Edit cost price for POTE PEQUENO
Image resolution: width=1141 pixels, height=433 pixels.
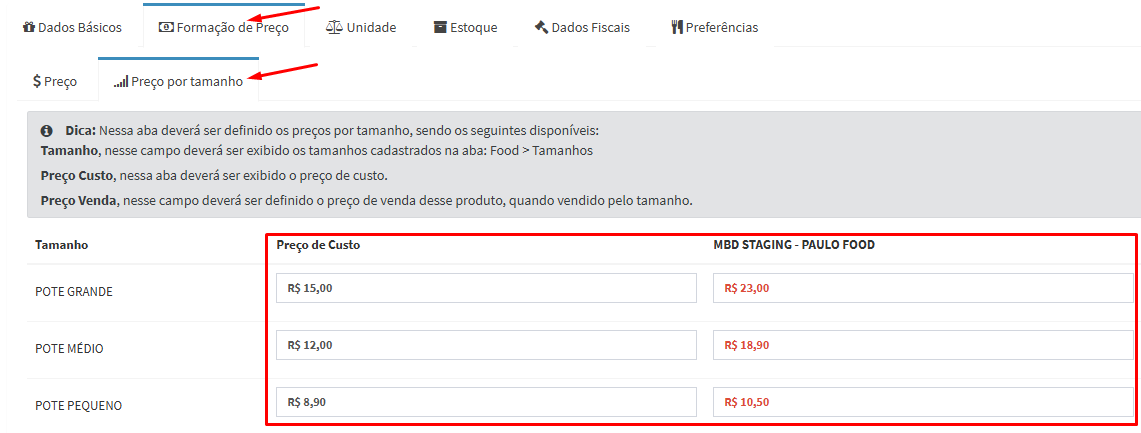pyautogui.click(x=486, y=402)
